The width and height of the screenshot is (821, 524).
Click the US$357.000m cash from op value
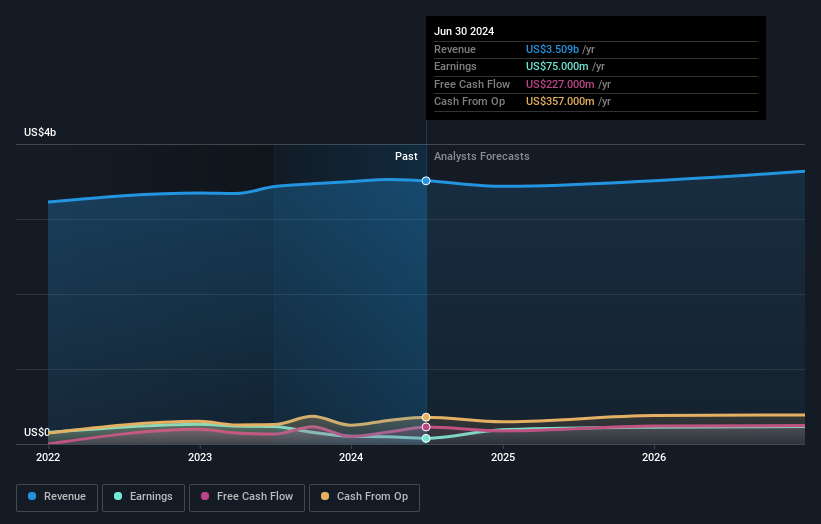(560, 102)
